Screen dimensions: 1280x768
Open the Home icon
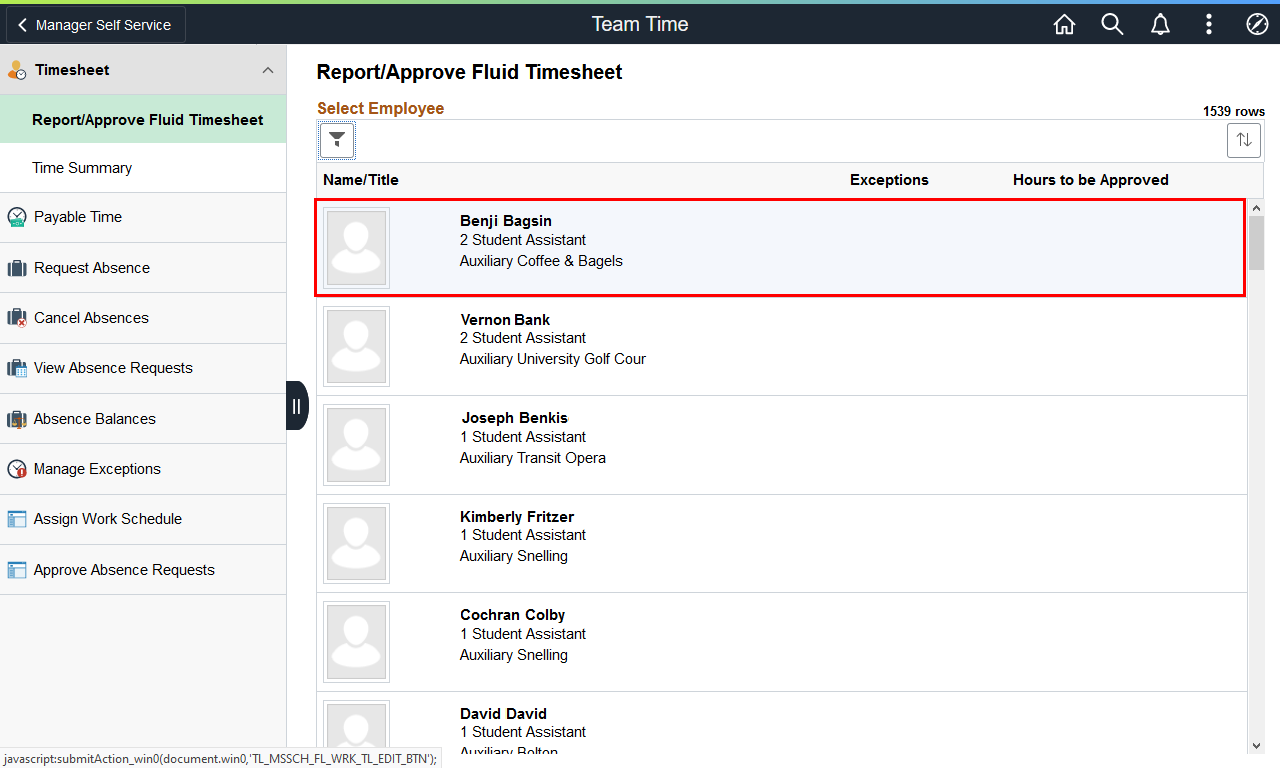1065,25
